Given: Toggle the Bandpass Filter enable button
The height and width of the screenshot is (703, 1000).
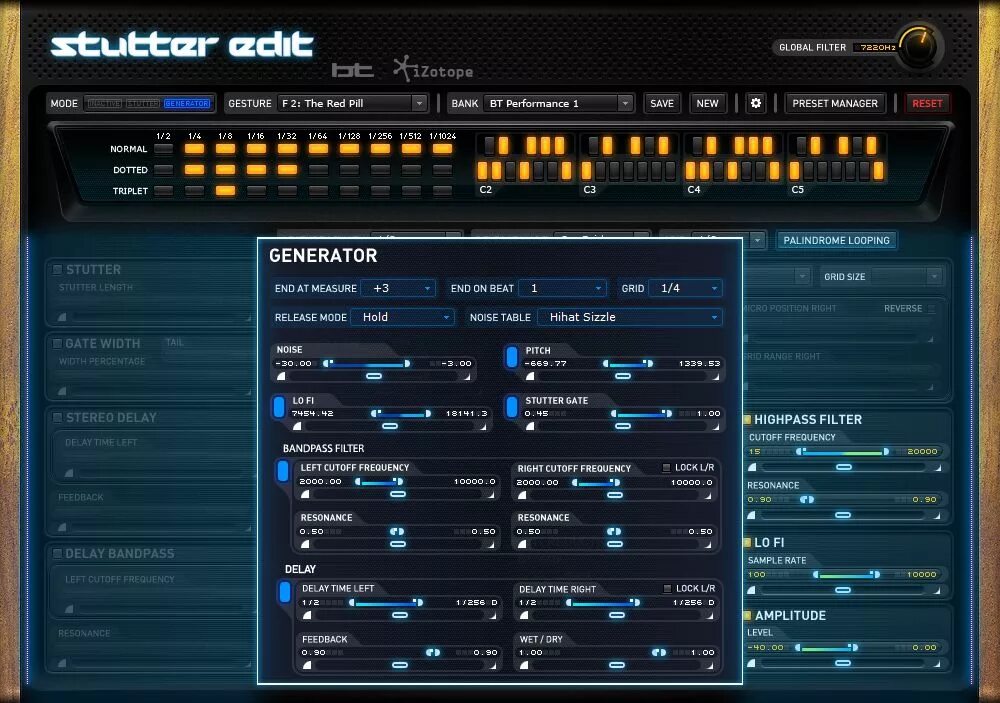Looking at the screenshot, I should point(283,471).
